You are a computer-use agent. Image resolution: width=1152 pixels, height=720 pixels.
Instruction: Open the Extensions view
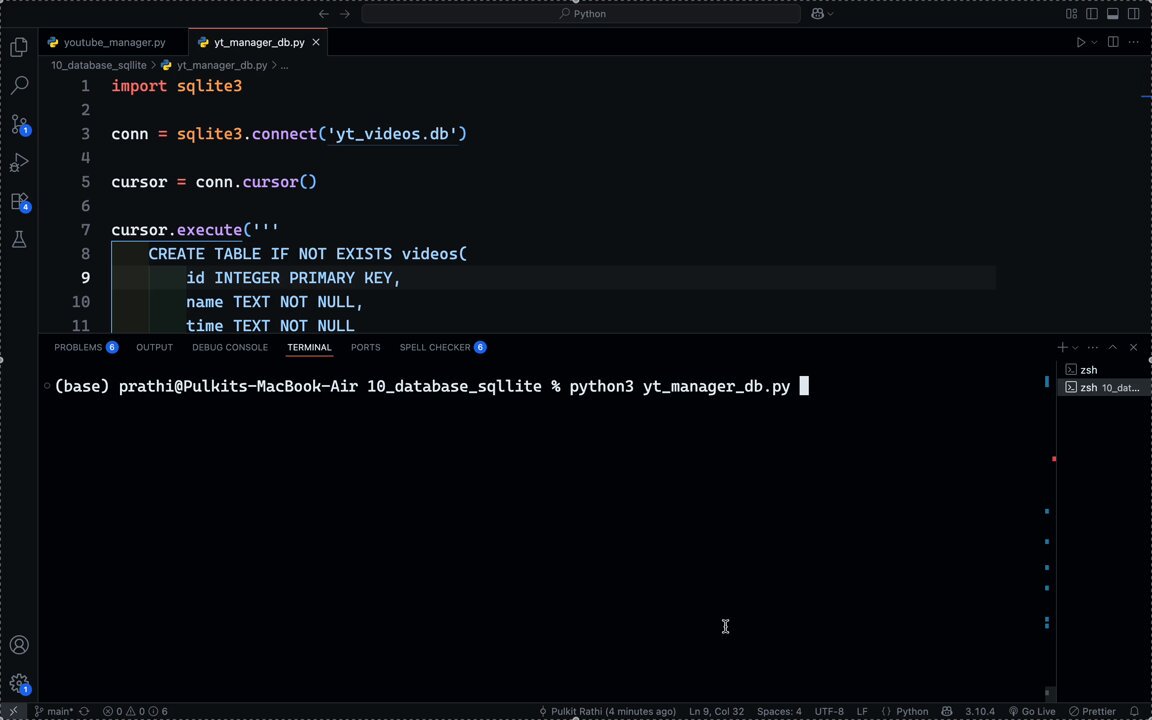coord(19,201)
